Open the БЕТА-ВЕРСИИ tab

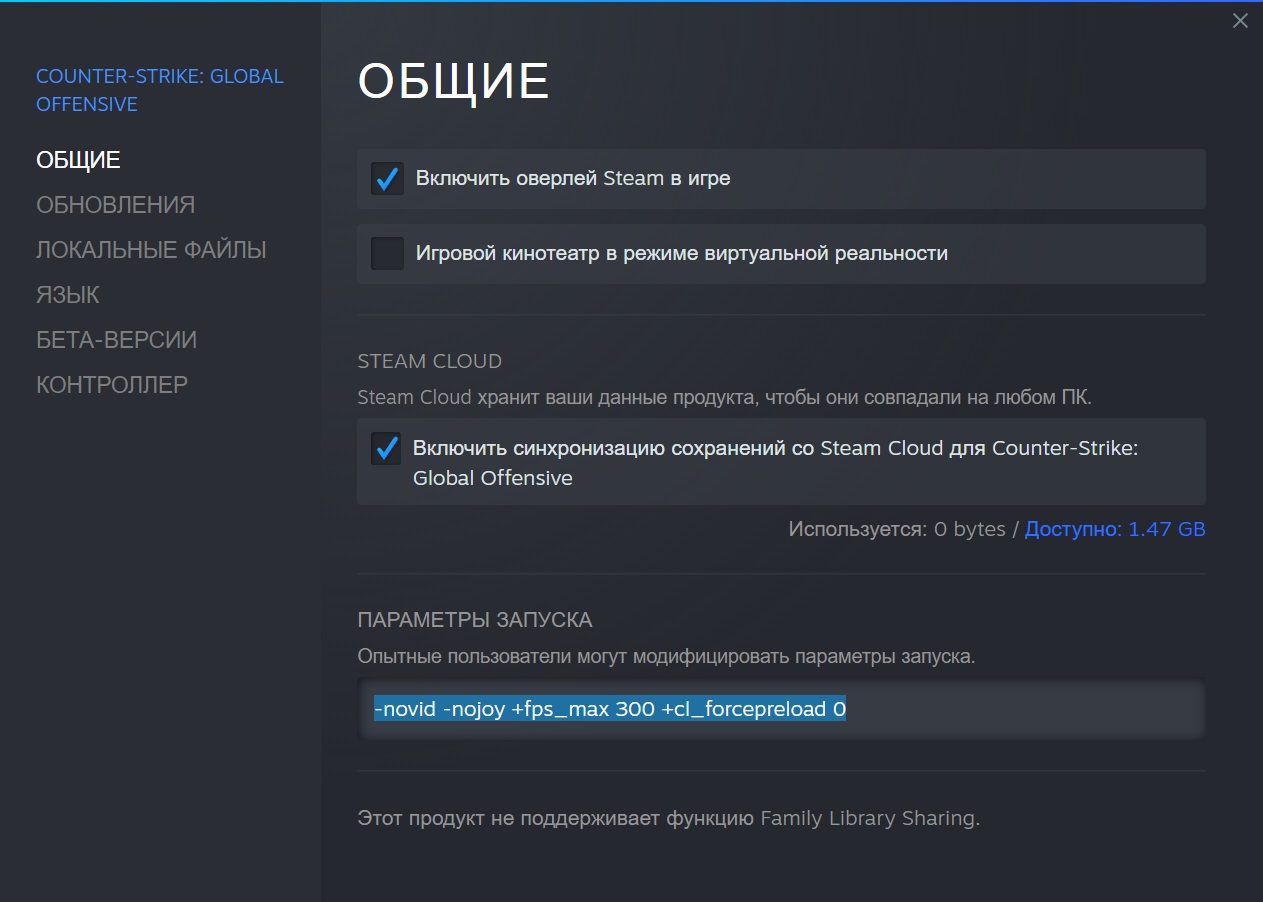pyautogui.click(x=116, y=340)
